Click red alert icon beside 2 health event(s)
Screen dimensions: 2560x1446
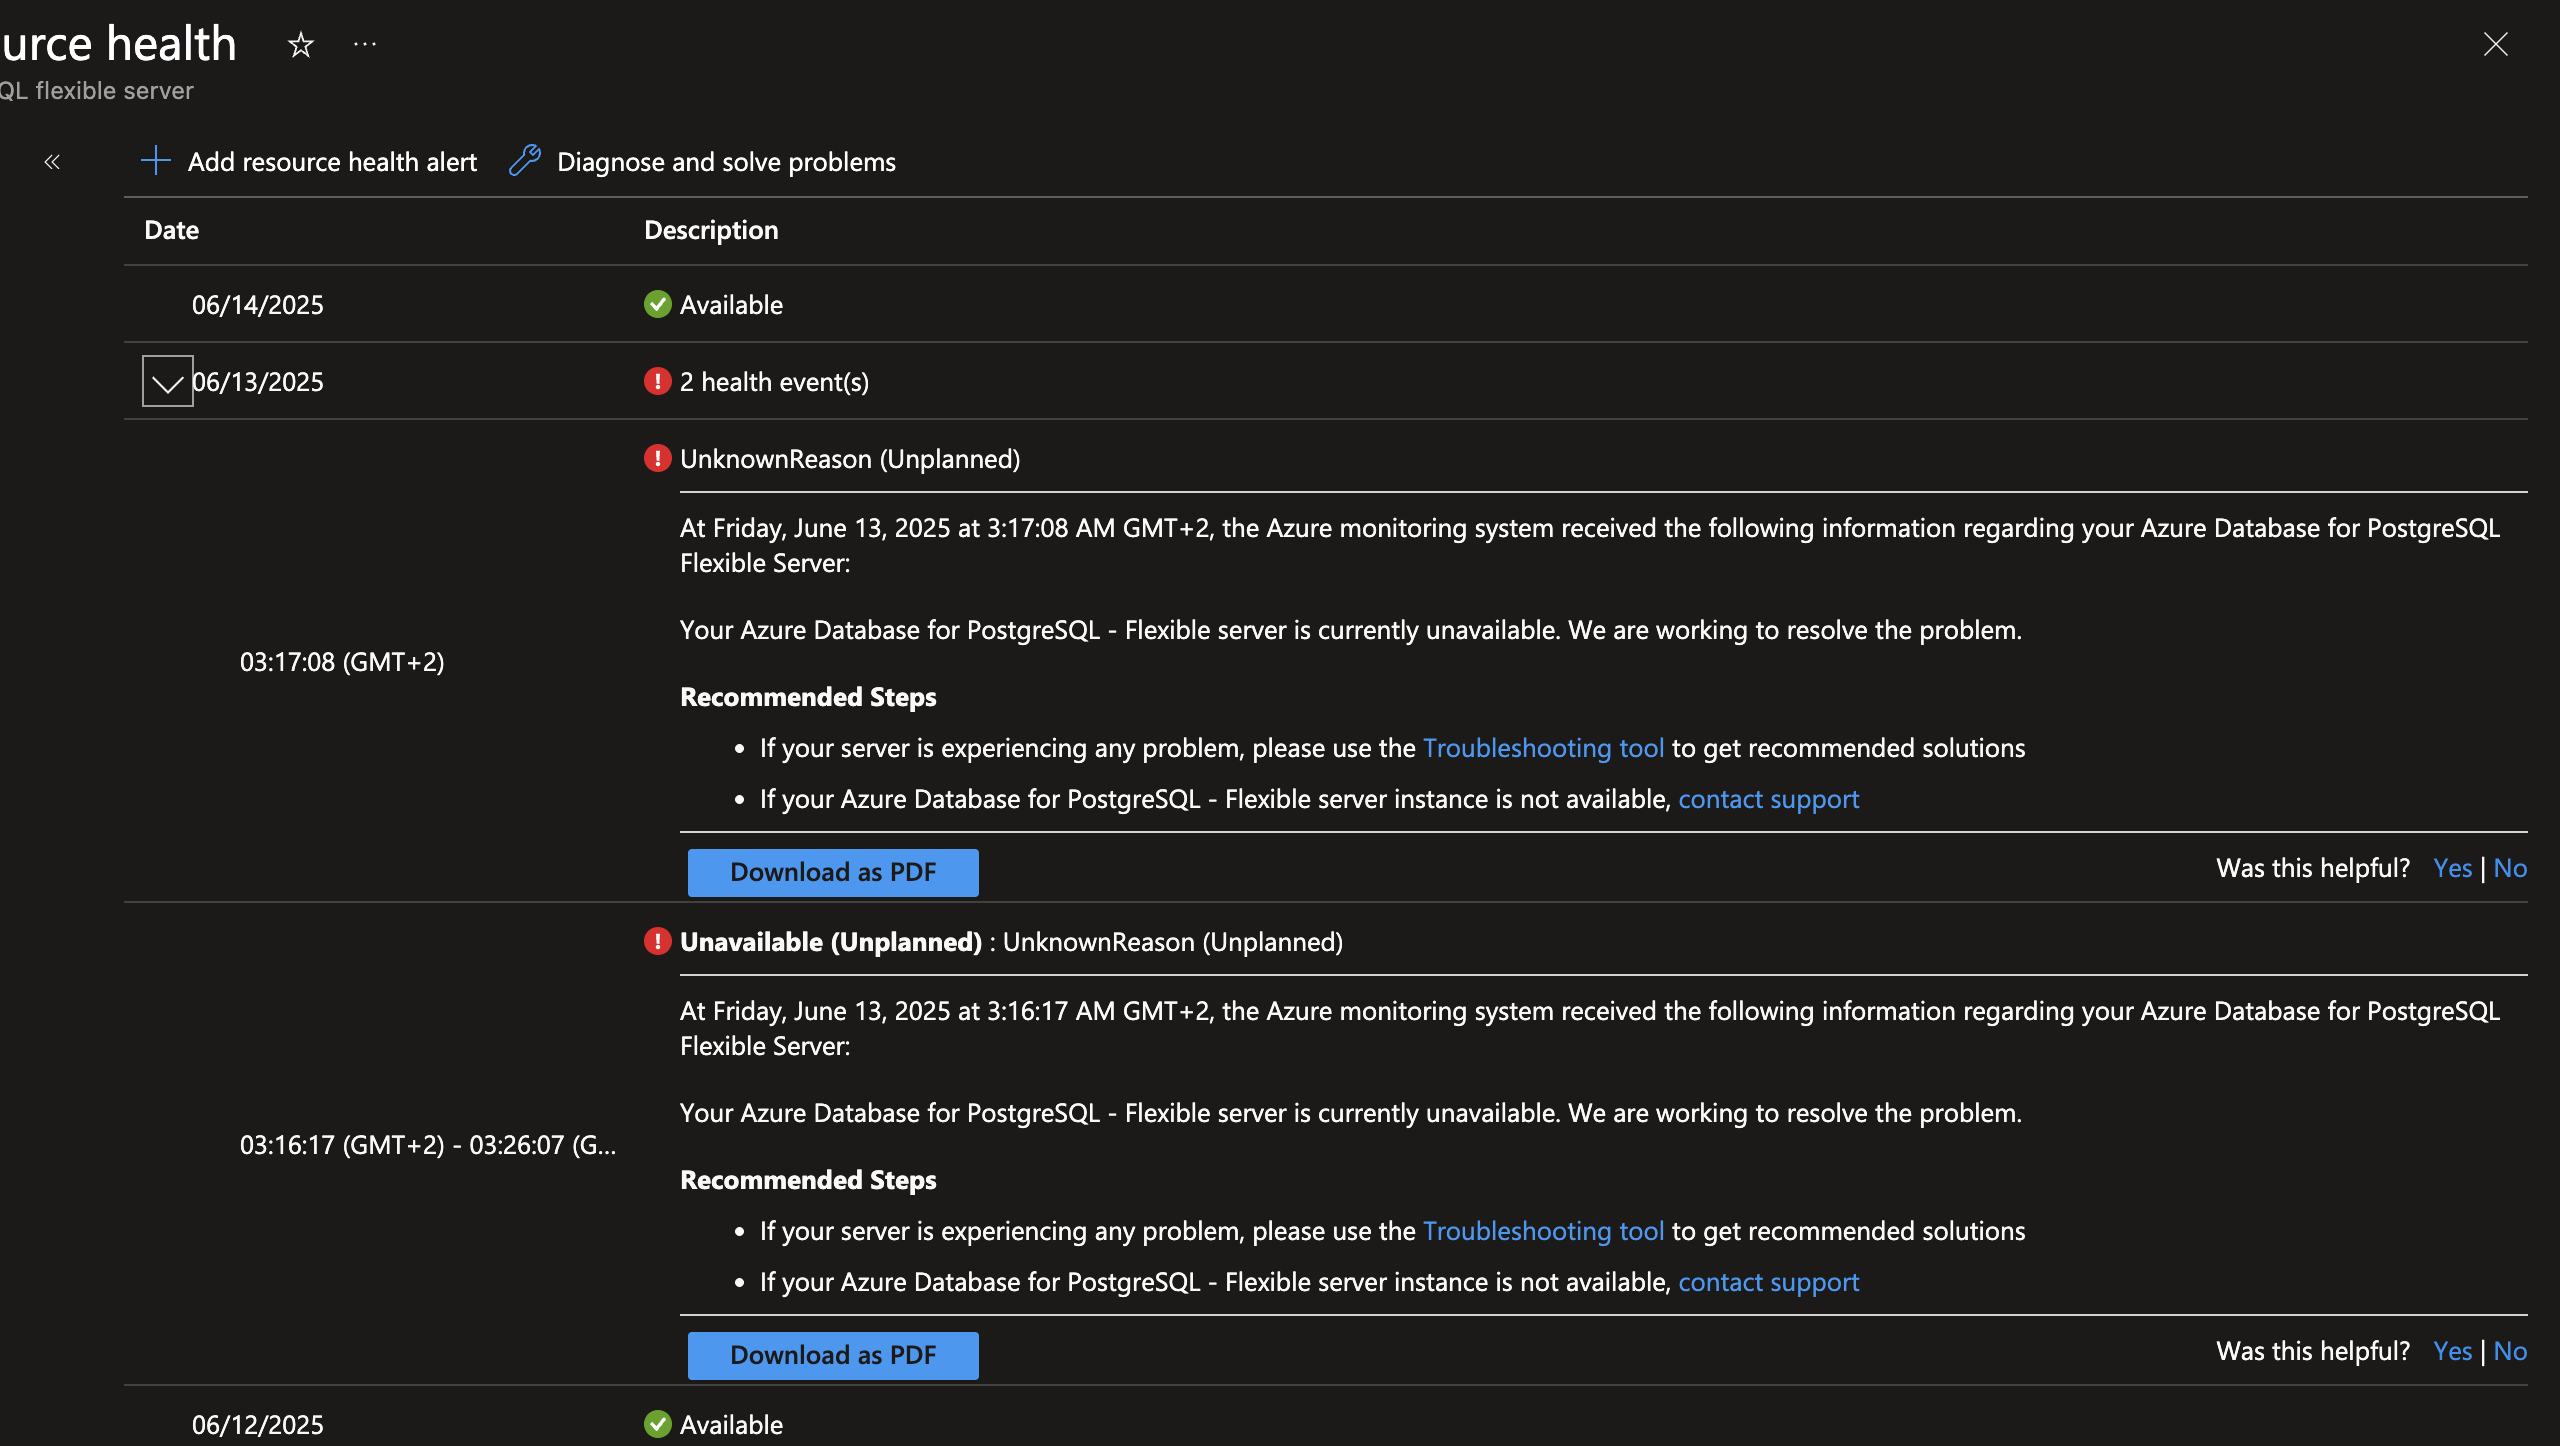(658, 381)
